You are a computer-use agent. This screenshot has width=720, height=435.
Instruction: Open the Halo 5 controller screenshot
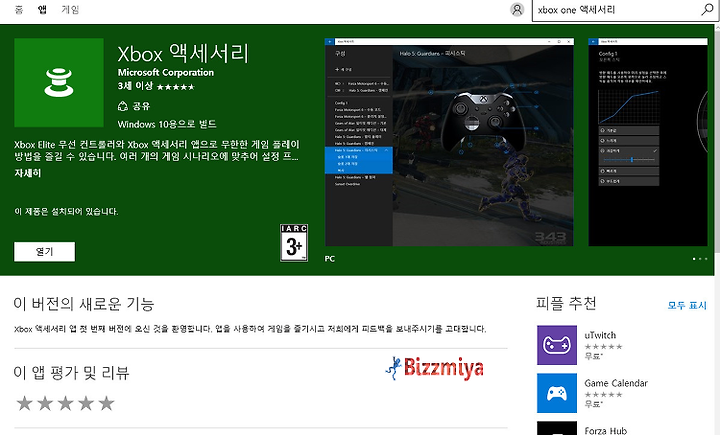449,142
